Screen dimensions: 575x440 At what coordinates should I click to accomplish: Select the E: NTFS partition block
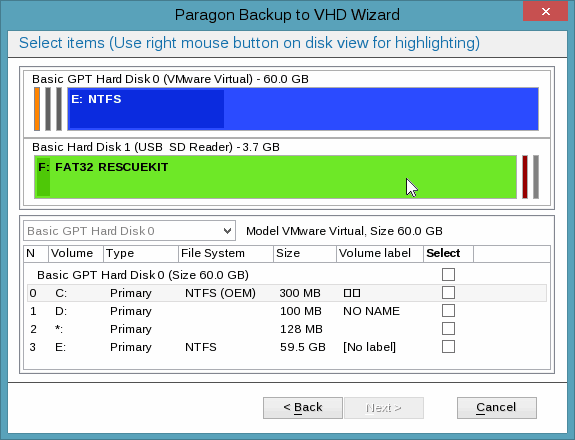(303, 109)
